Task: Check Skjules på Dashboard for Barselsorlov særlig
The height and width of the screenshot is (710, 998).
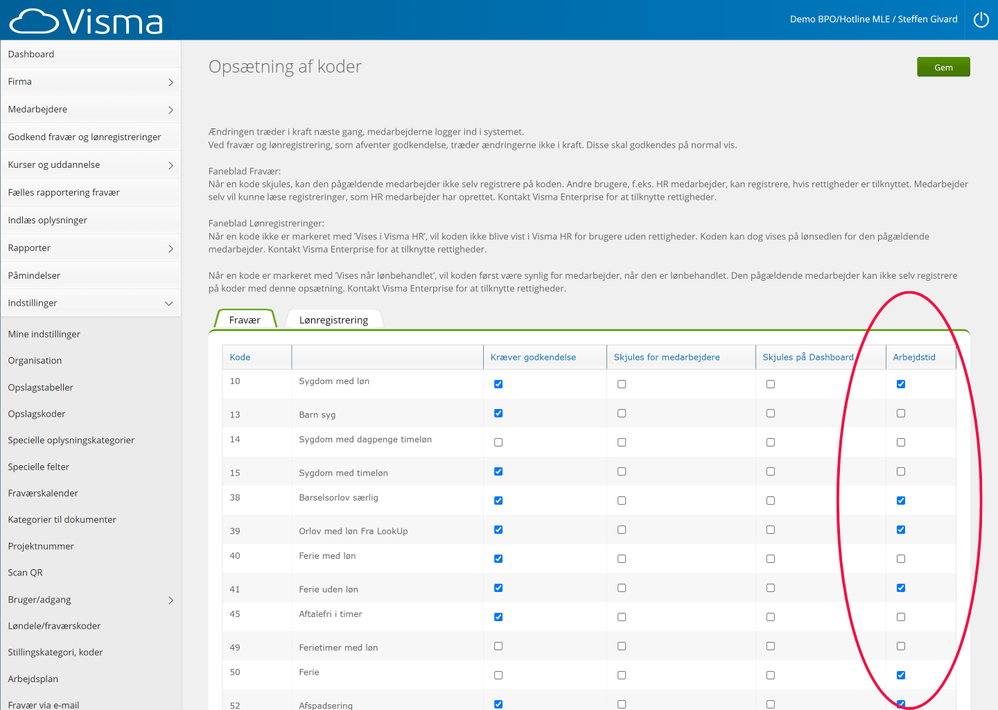Action: pyautogui.click(x=771, y=501)
